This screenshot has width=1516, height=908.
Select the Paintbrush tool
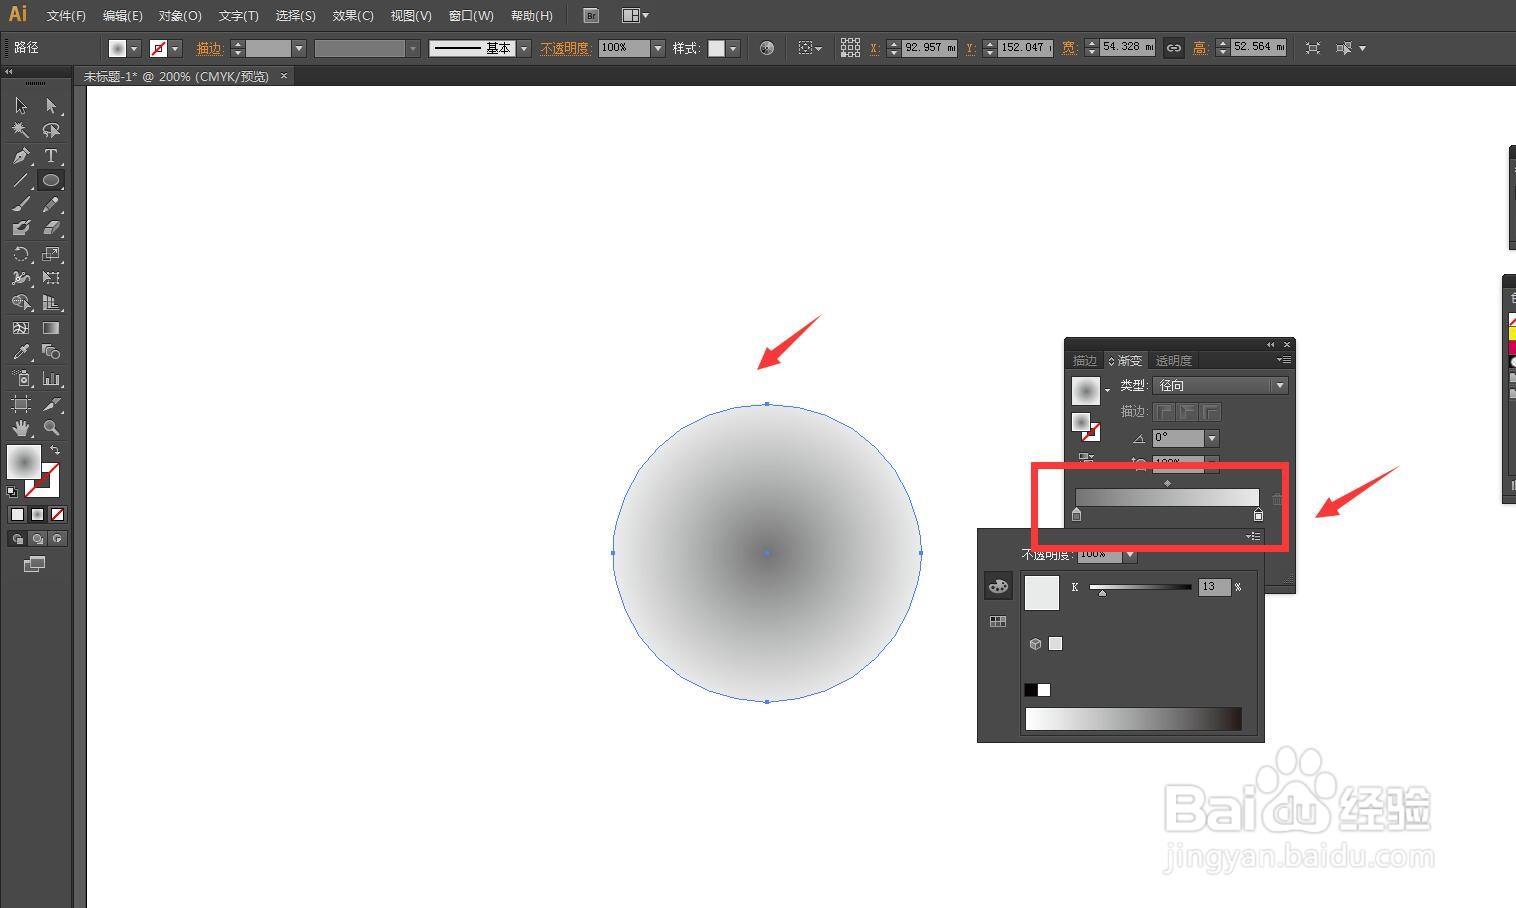21,204
